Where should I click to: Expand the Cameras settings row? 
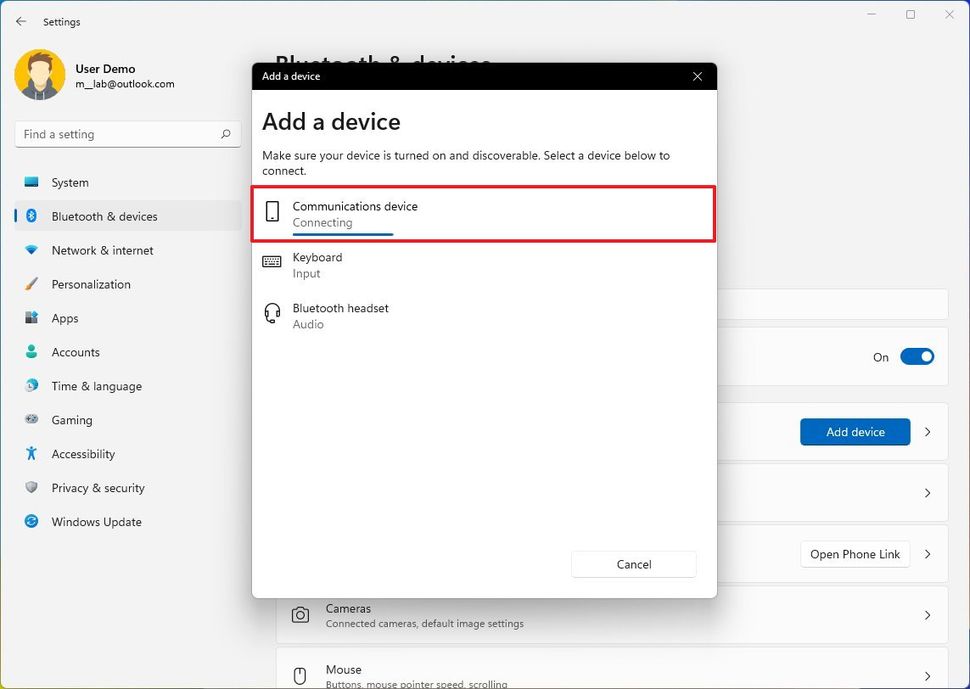coord(927,616)
